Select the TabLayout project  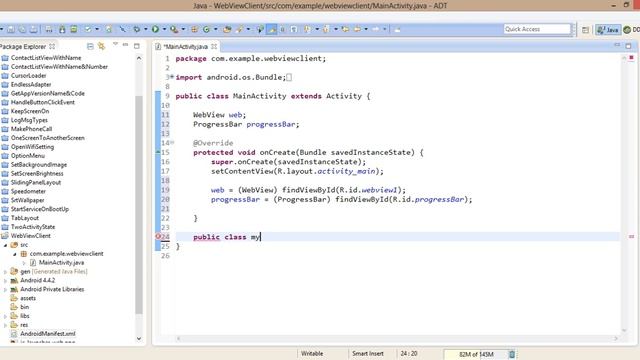24,218
